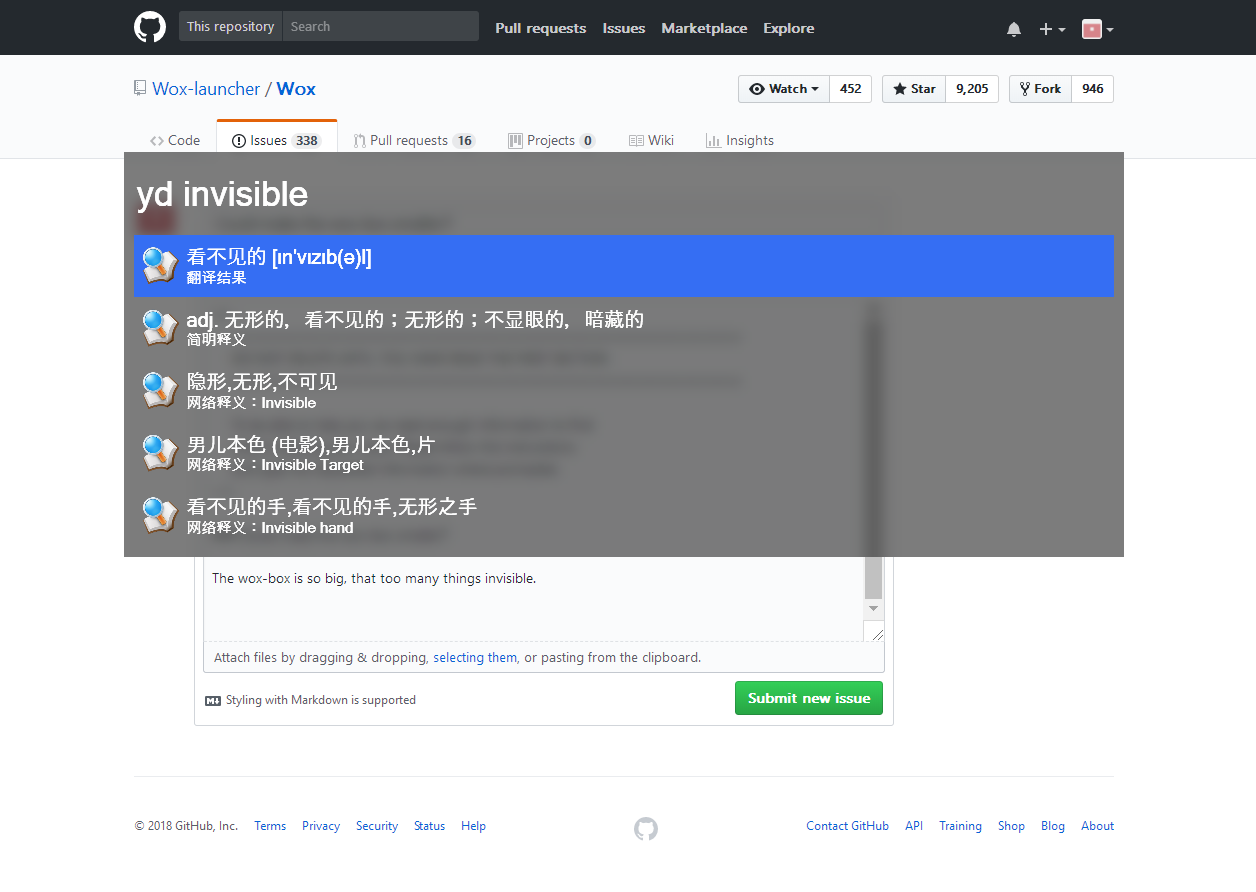Viewport: 1256px width, 892px height.
Task: Open the footer Blog link
Action: click(1053, 826)
